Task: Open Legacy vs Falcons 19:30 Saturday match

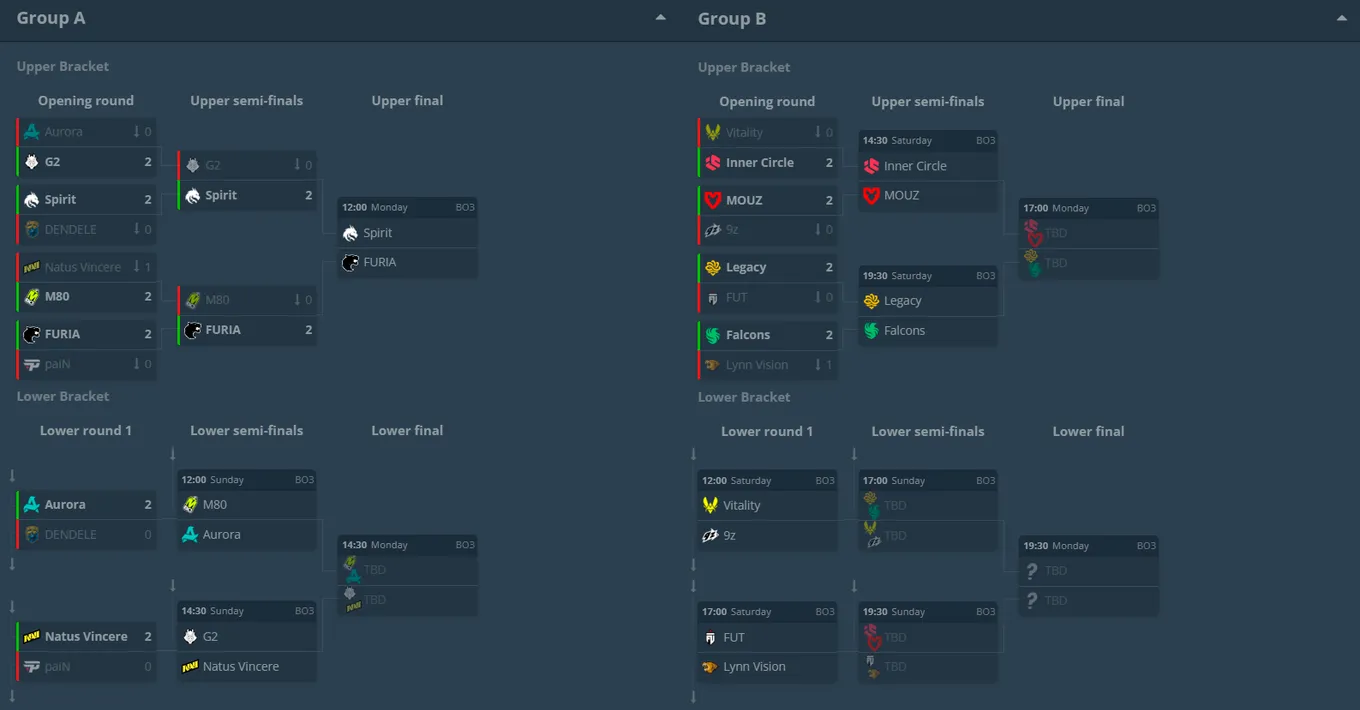Action: click(929, 306)
